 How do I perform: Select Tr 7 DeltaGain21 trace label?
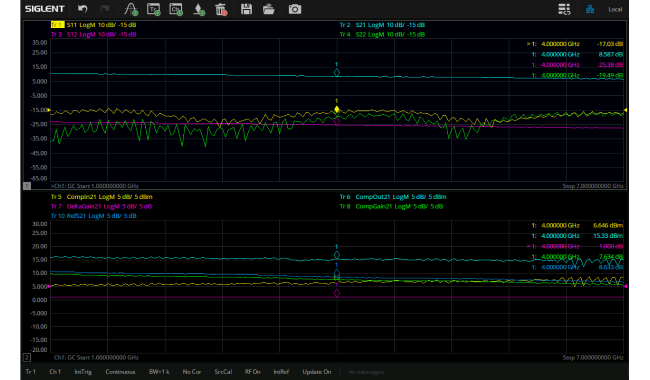pyautogui.click(x=101, y=206)
